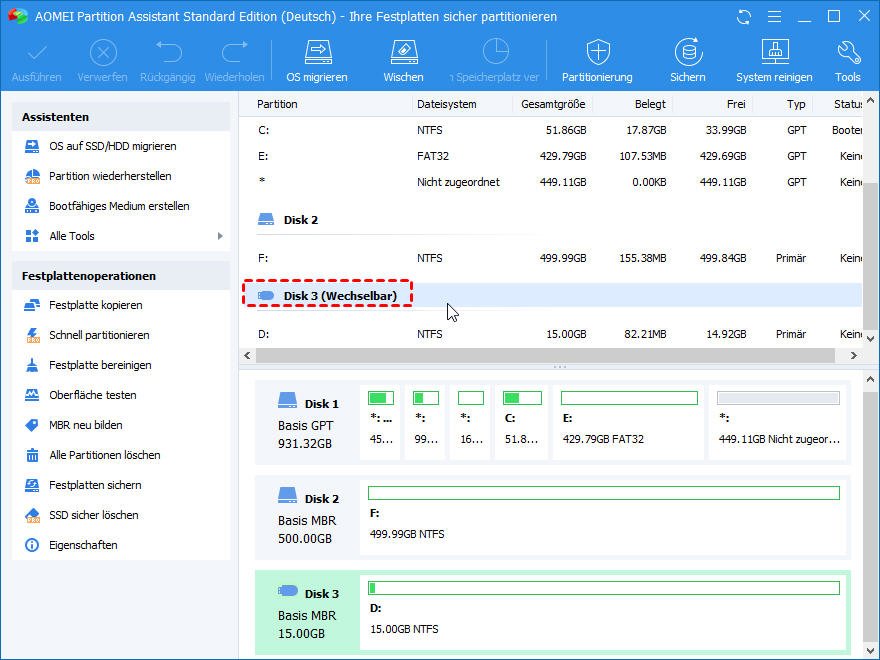
Task: Open the Partitionierung shield icon
Action: (x=598, y=52)
